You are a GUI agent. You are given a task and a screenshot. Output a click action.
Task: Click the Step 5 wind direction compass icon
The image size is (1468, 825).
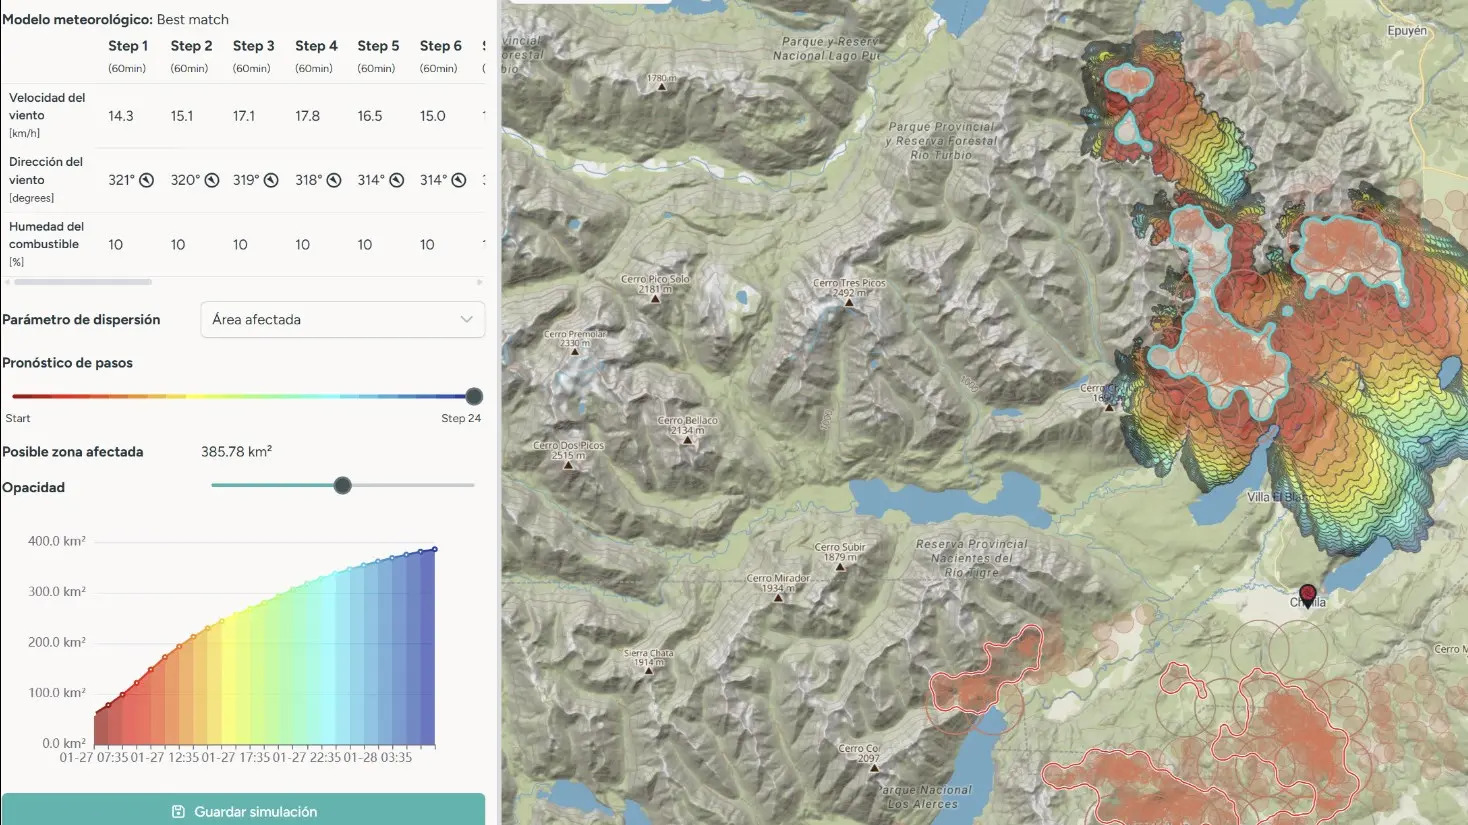[x=397, y=180]
